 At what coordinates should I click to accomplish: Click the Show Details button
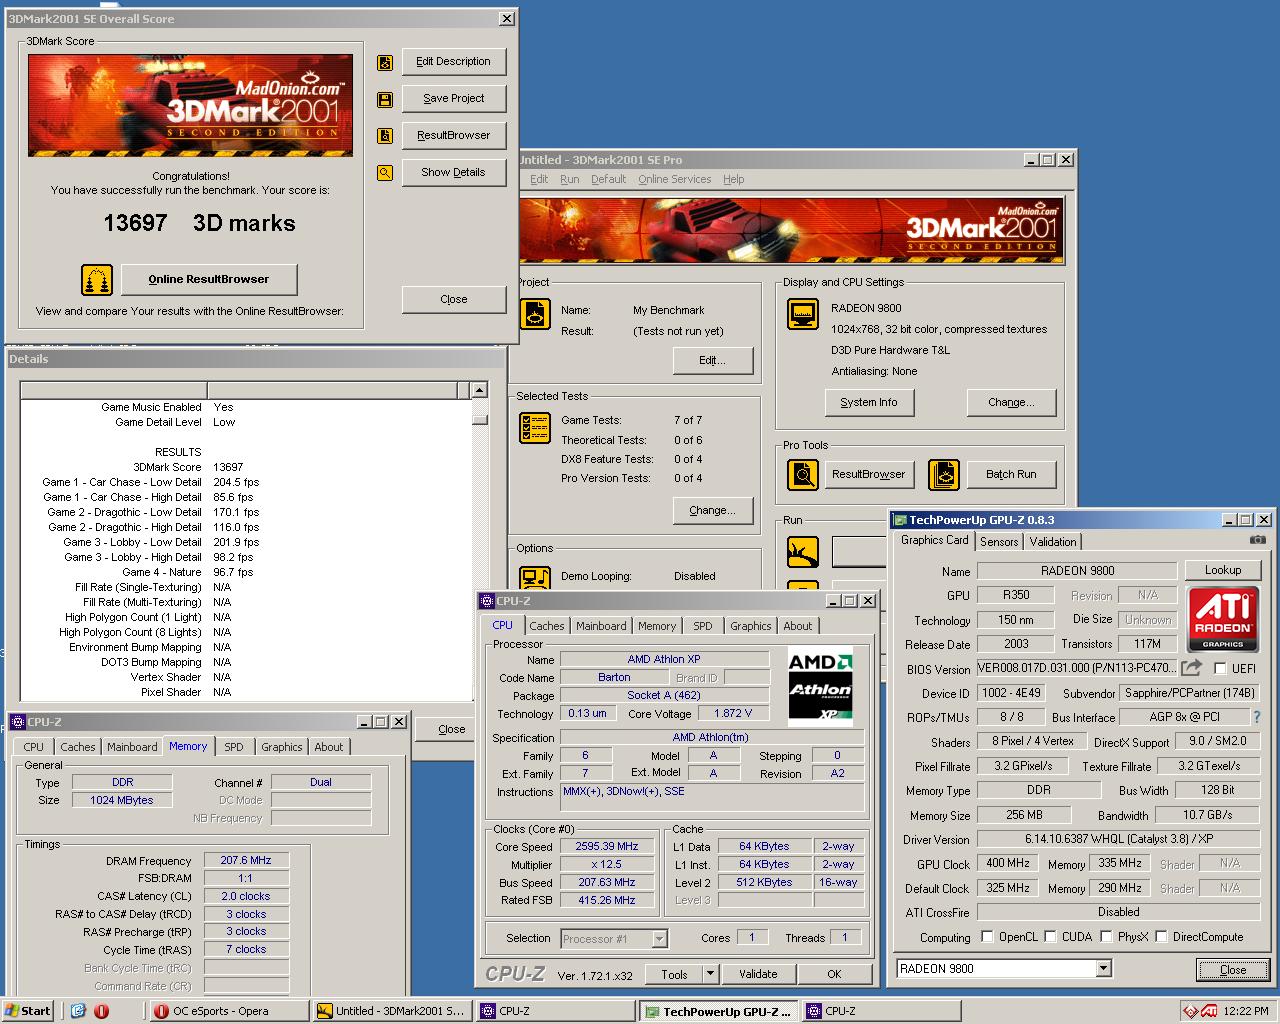[x=453, y=172]
